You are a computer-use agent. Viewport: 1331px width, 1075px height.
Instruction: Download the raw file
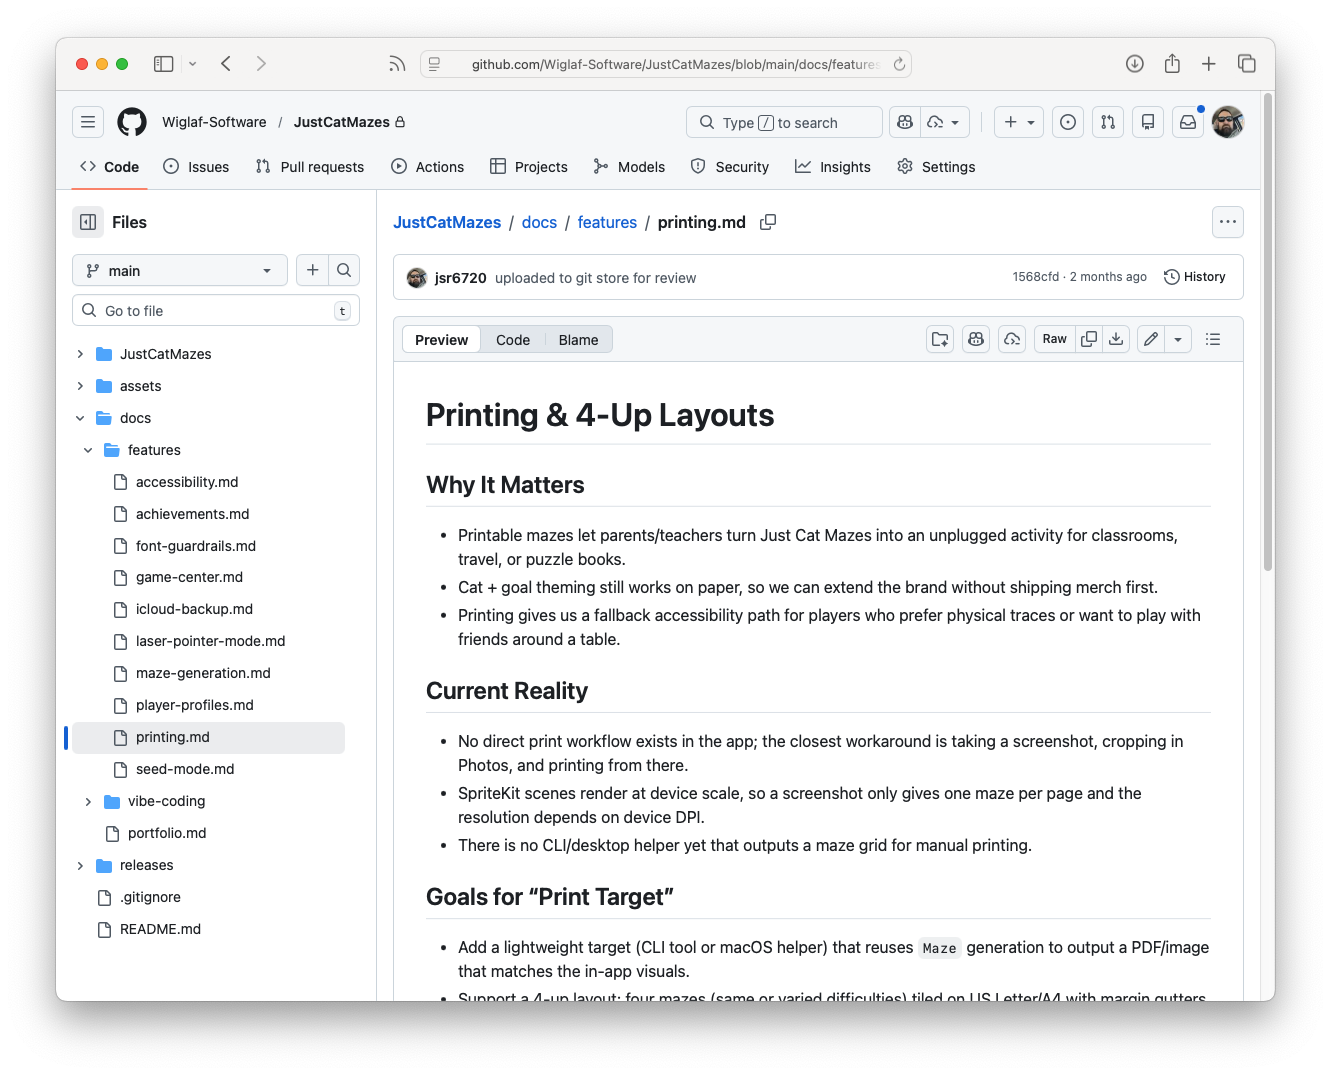[x=1116, y=340]
